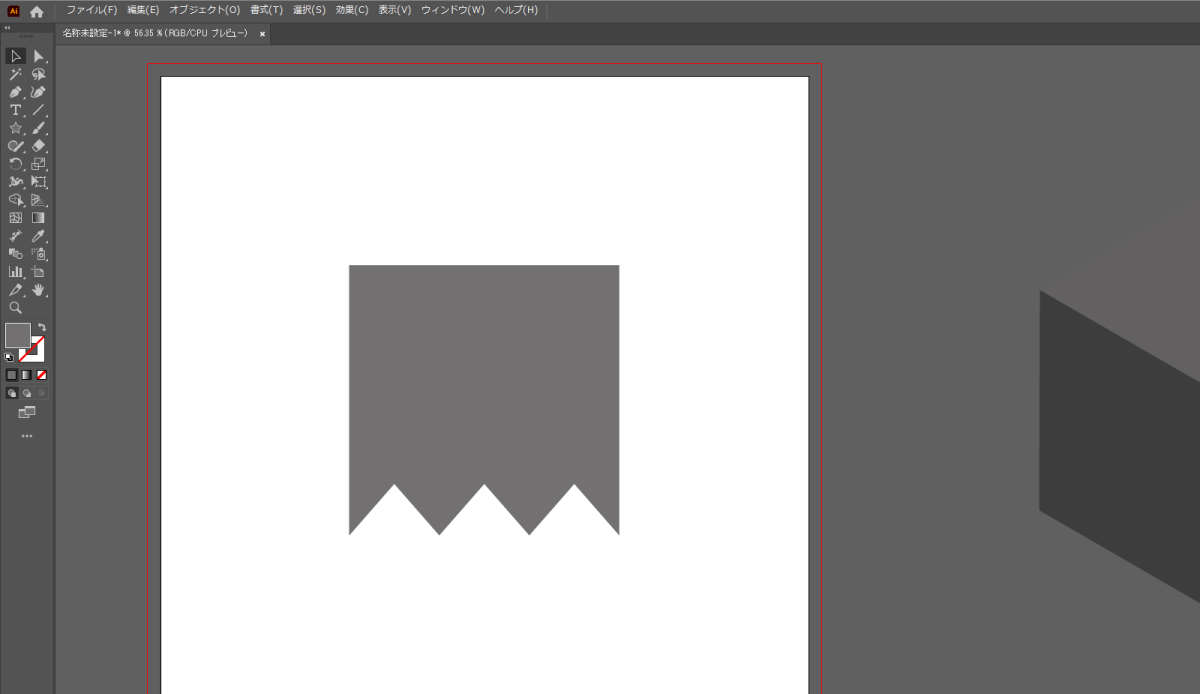Screen dimensions: 1200x694
Task: Apply Gradient mode button
Action: pos(27,375)
